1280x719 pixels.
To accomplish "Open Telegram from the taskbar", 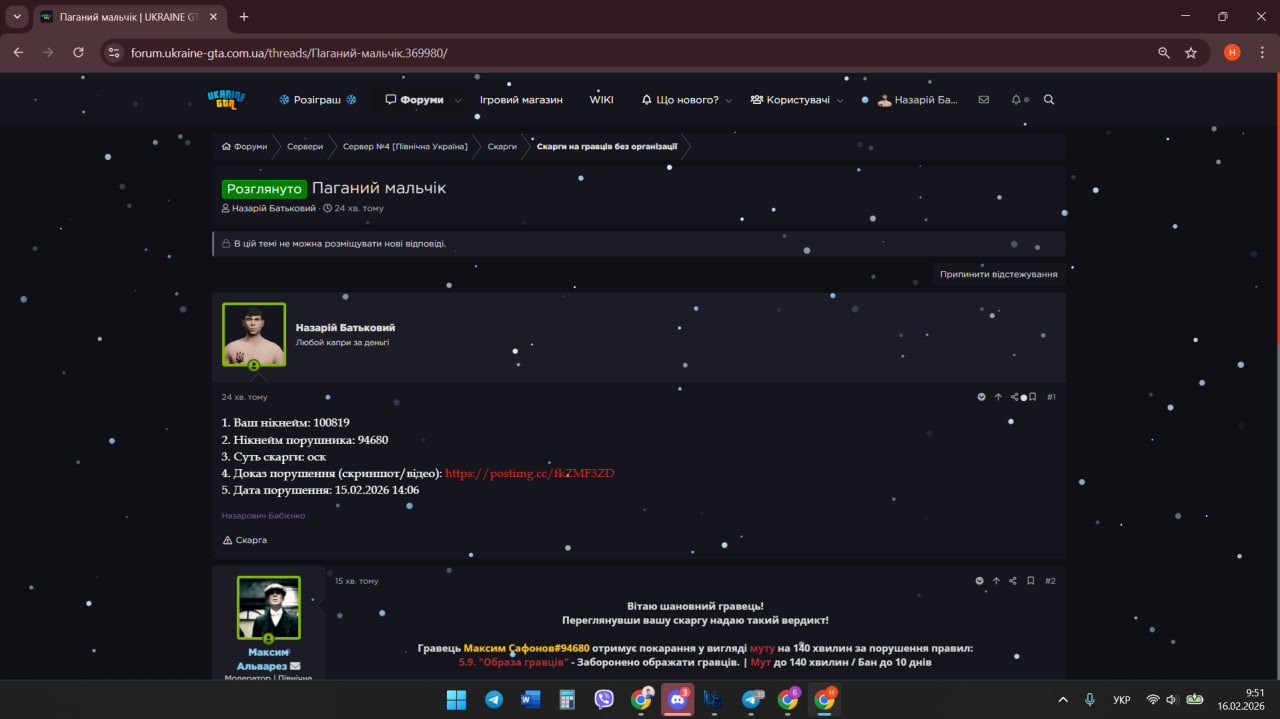I will click(494, 699).
